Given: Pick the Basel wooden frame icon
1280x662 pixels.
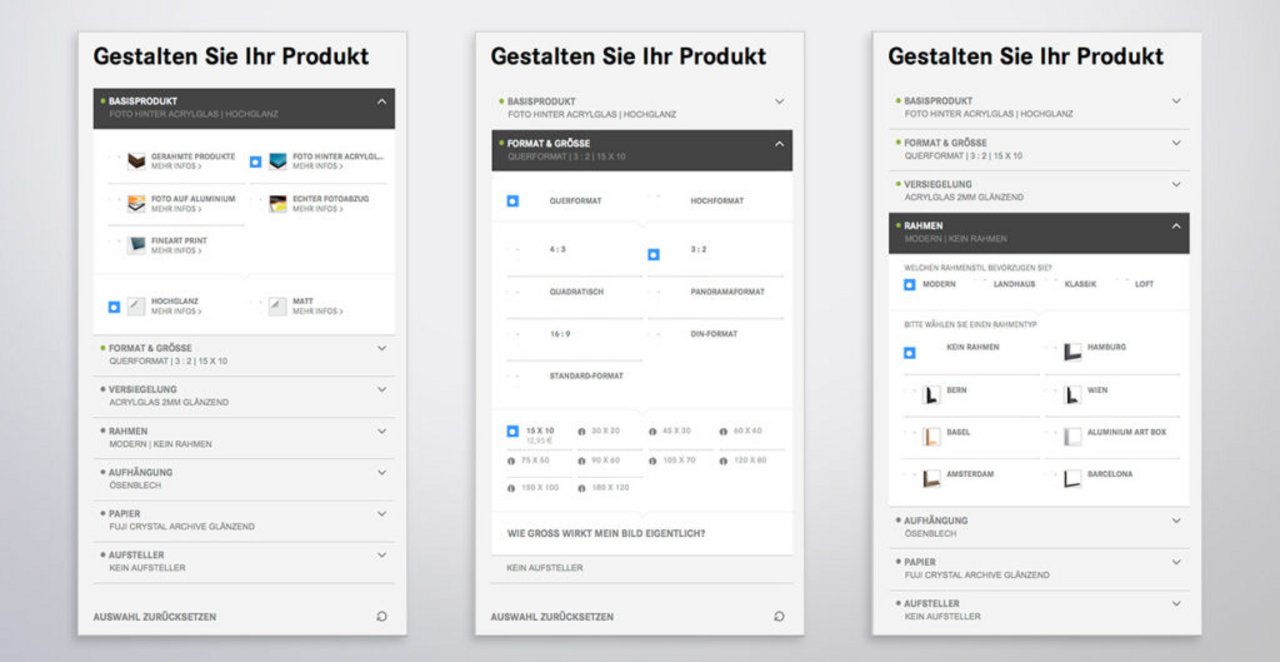Looking at the screenshot, I should [x=931, y=437].
